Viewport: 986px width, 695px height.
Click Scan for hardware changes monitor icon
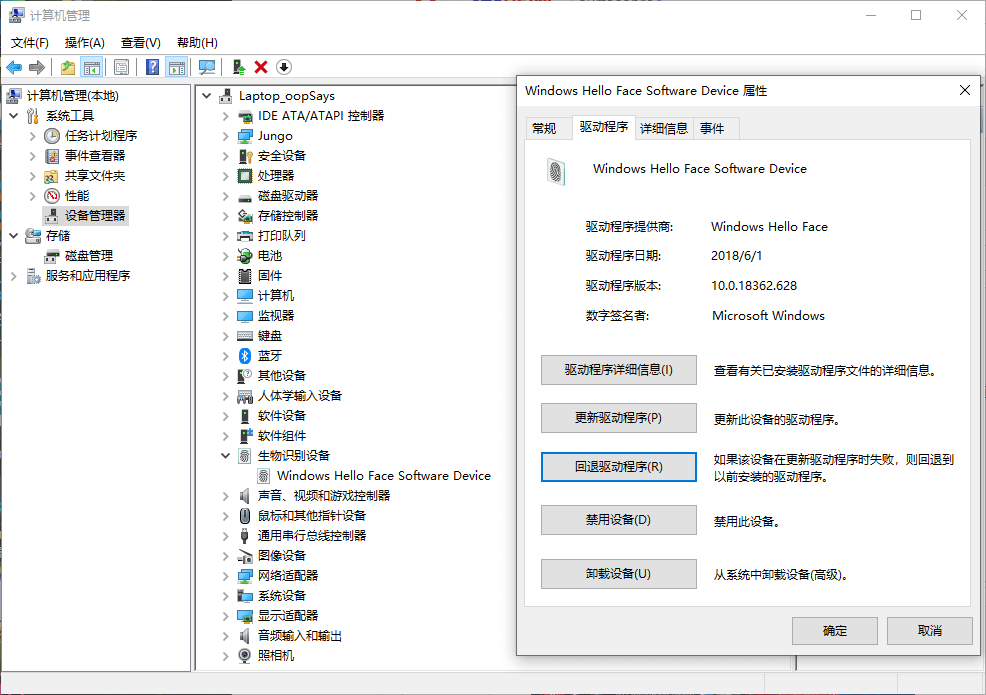206,67
